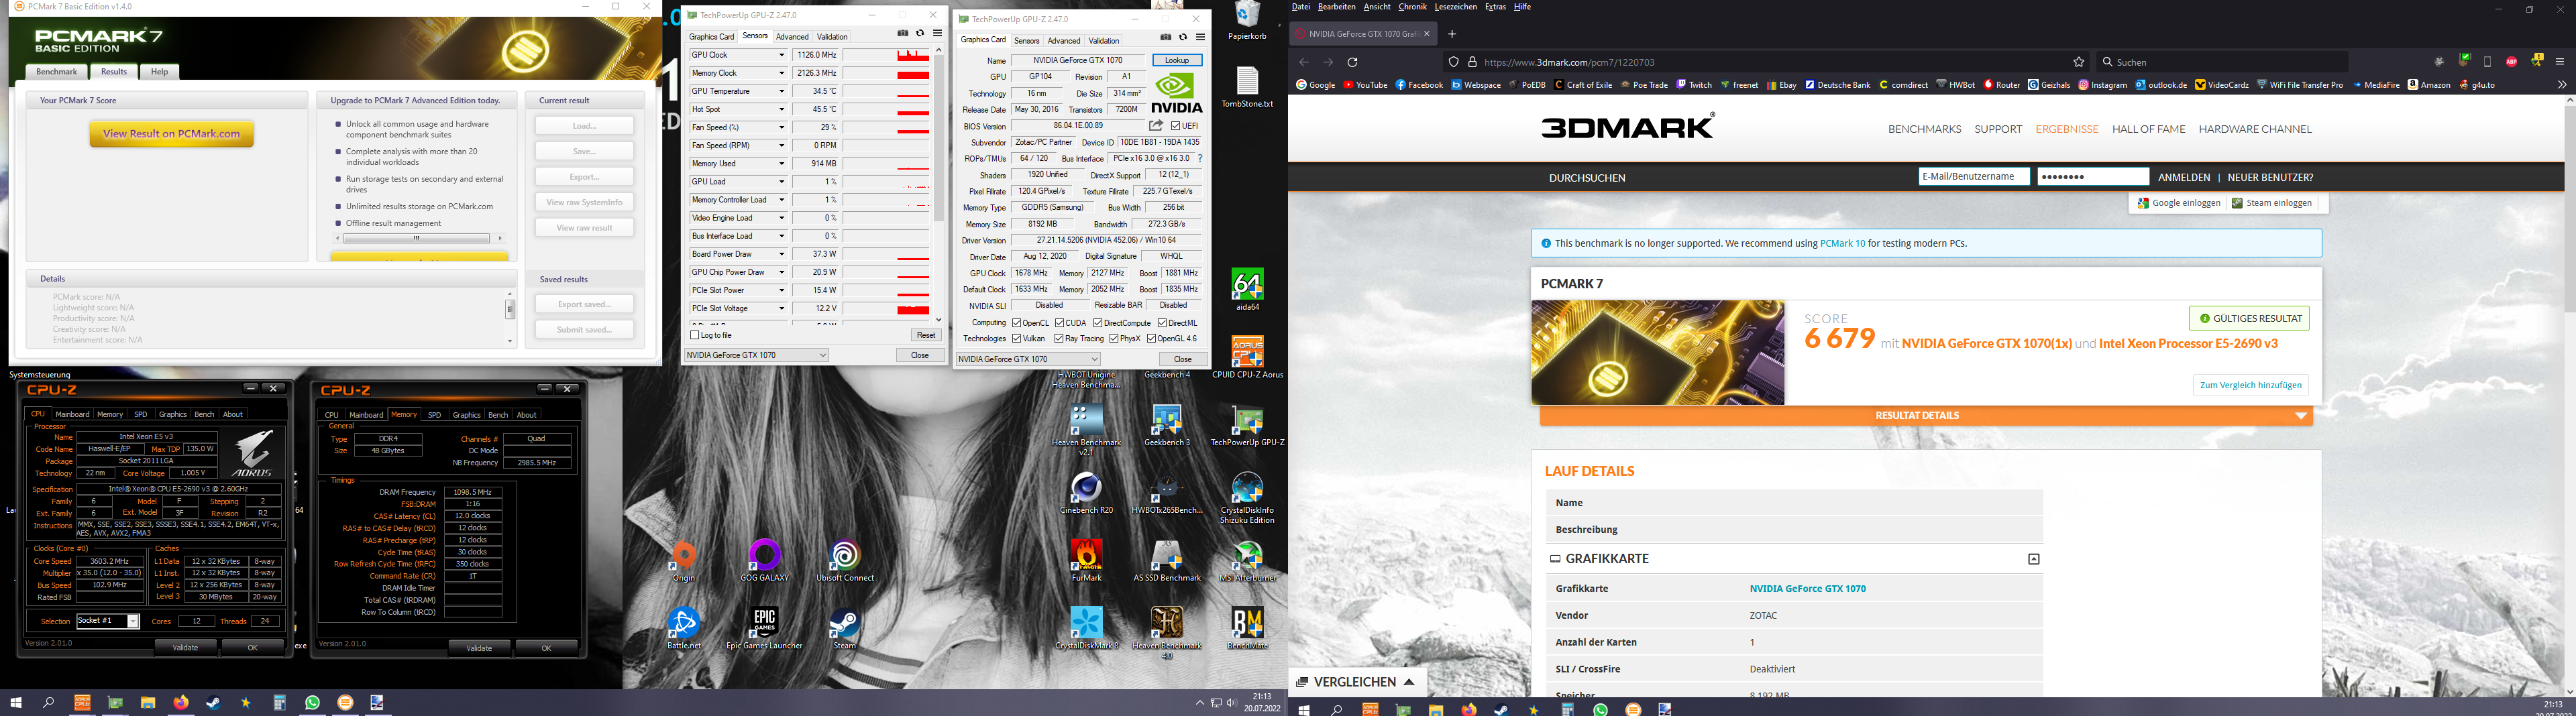Enable the Log to file checkbox
The height and width of the screenshot is (716, 2576).
click(x=695, y=335)
